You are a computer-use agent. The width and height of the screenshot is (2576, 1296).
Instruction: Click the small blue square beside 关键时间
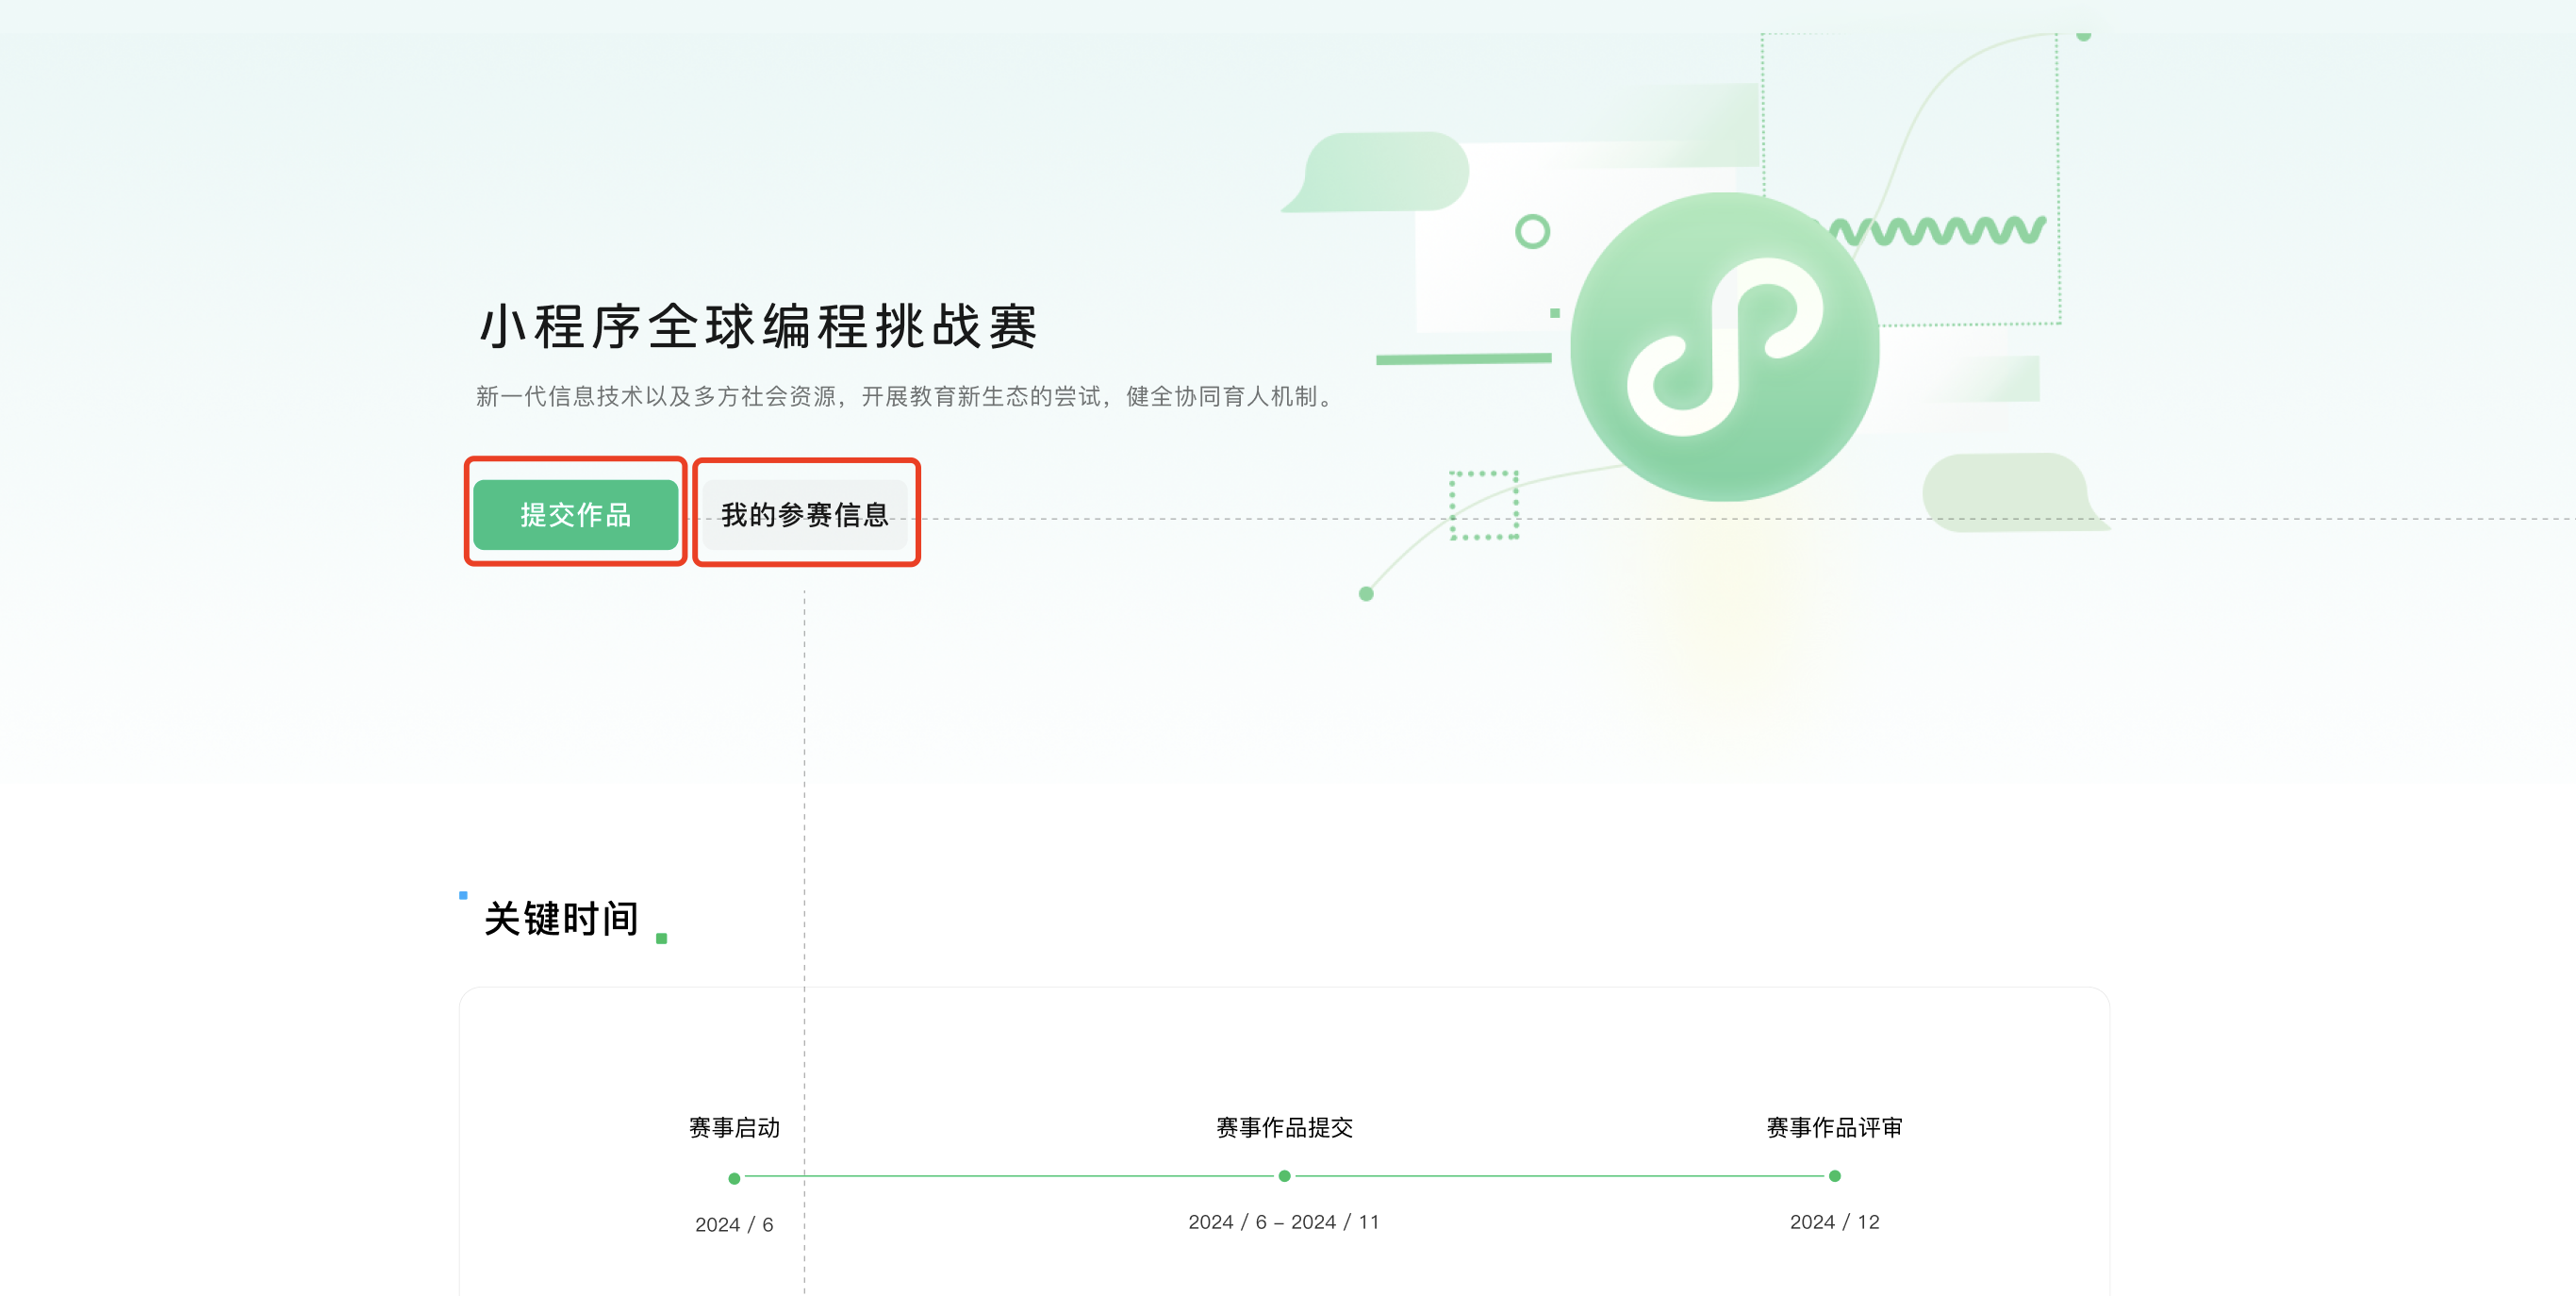click(463, 895)
